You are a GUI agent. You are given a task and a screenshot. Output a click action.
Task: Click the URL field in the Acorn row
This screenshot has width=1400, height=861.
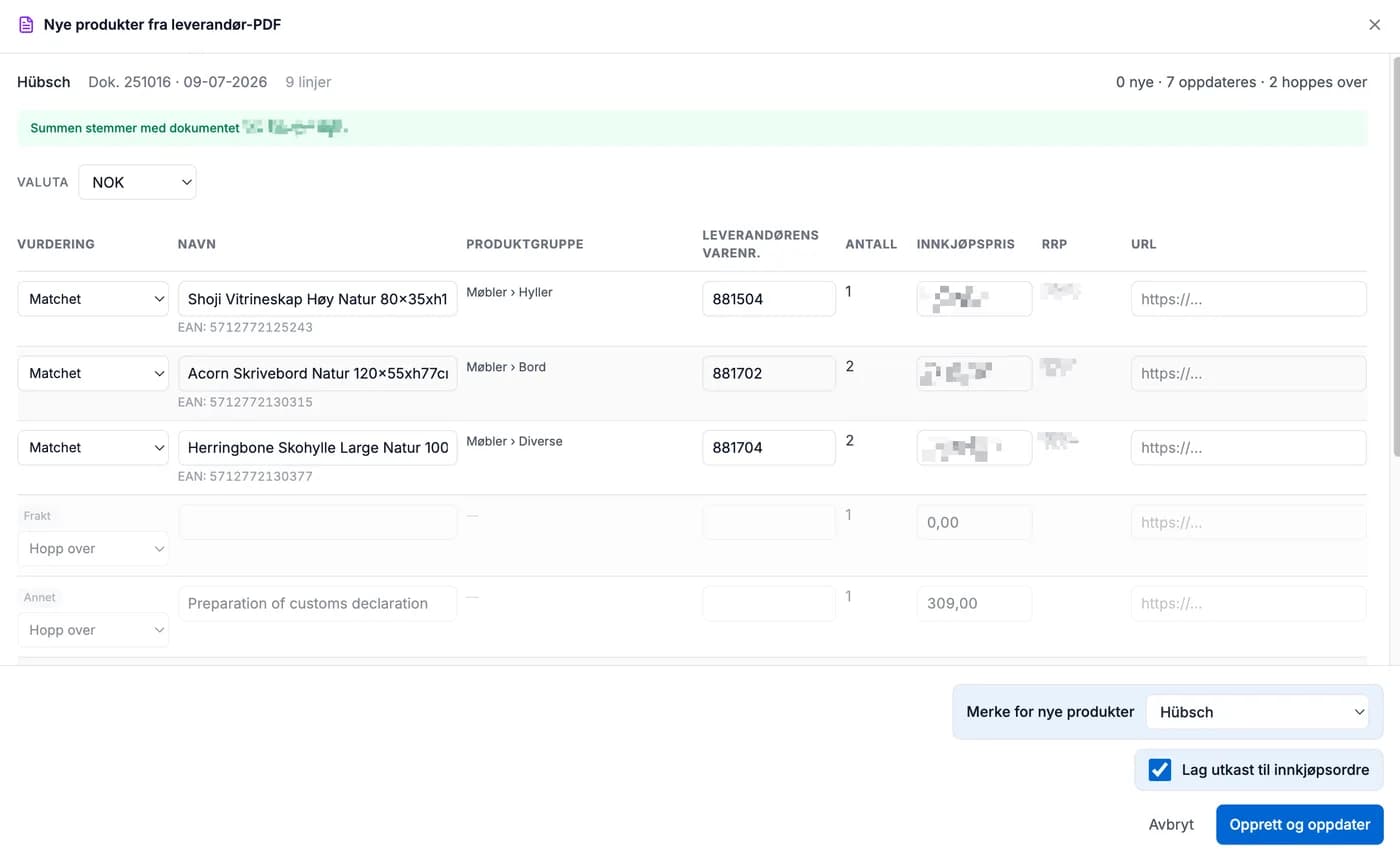click(x=1249, y=373)
